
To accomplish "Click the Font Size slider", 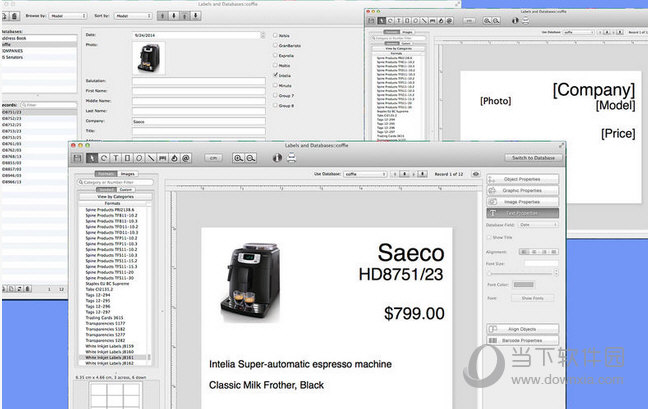I will 520,273.
